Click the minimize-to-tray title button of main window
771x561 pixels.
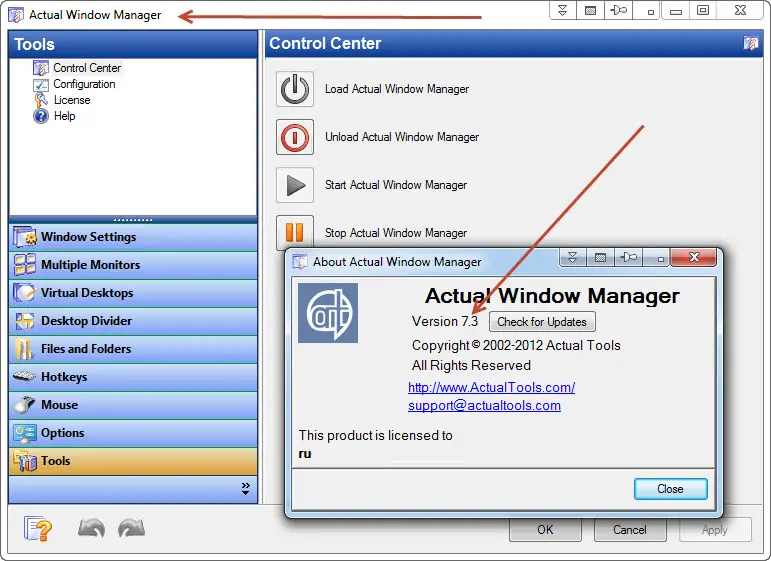[591, 10]
